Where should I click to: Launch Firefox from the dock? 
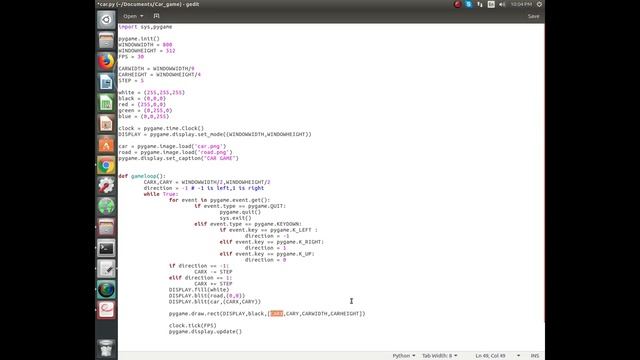click(x=106, y=61)
